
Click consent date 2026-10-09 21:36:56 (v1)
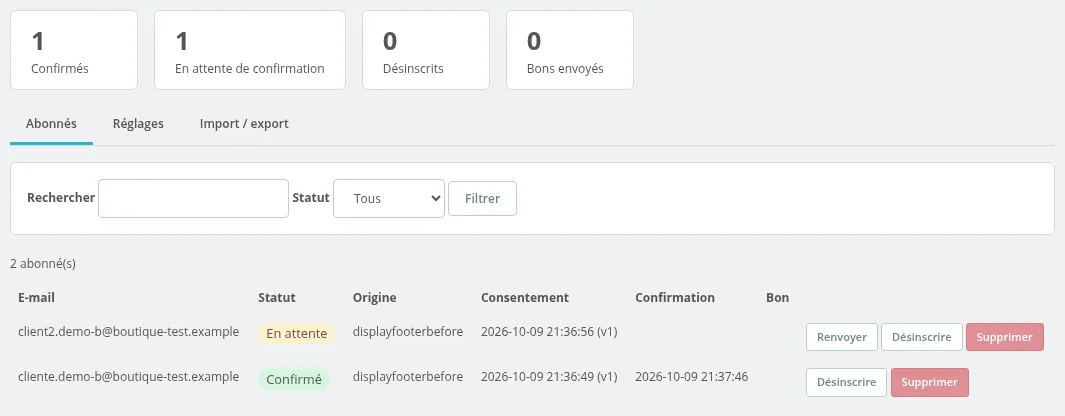pos(549,332)
